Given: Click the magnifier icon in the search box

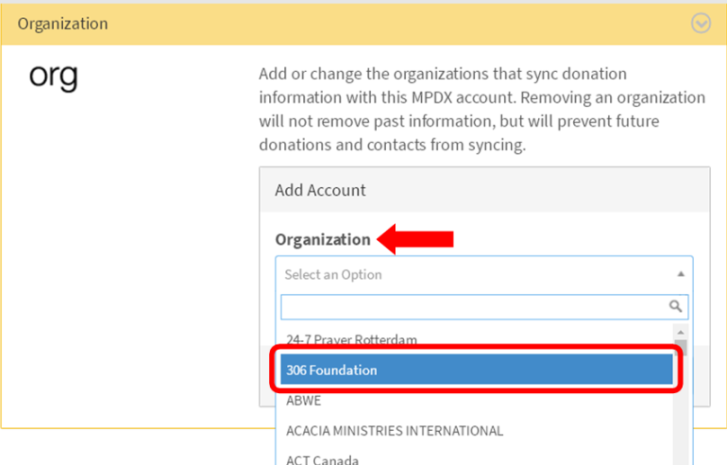Looking at the screenshot, I should pos(675,306).
